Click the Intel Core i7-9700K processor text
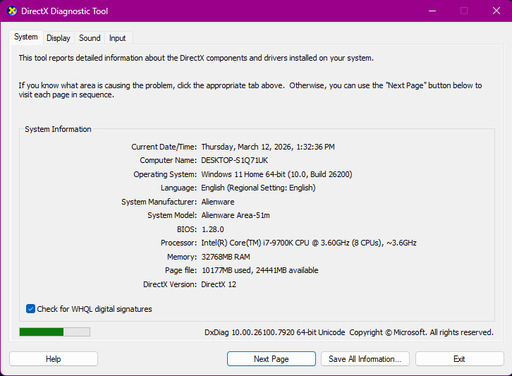Screen dimensions: 512x376 point(309,243)
